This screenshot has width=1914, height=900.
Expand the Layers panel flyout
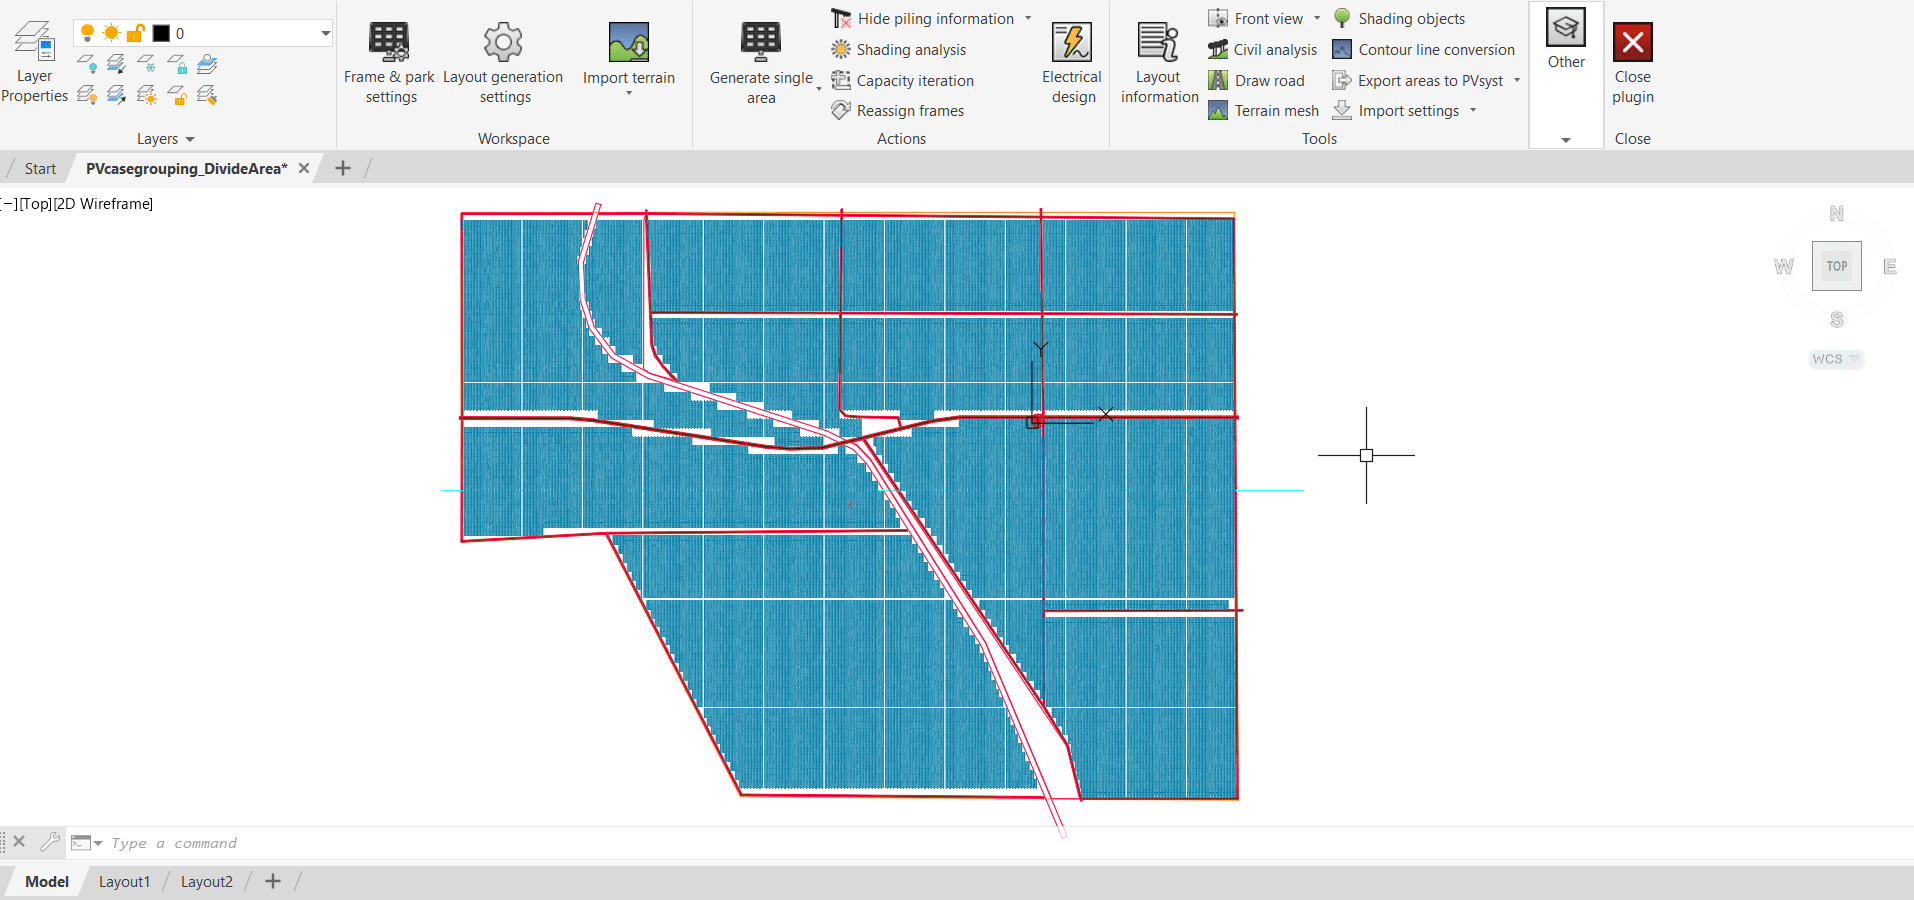pyautogui.click(x=190, y=139)
